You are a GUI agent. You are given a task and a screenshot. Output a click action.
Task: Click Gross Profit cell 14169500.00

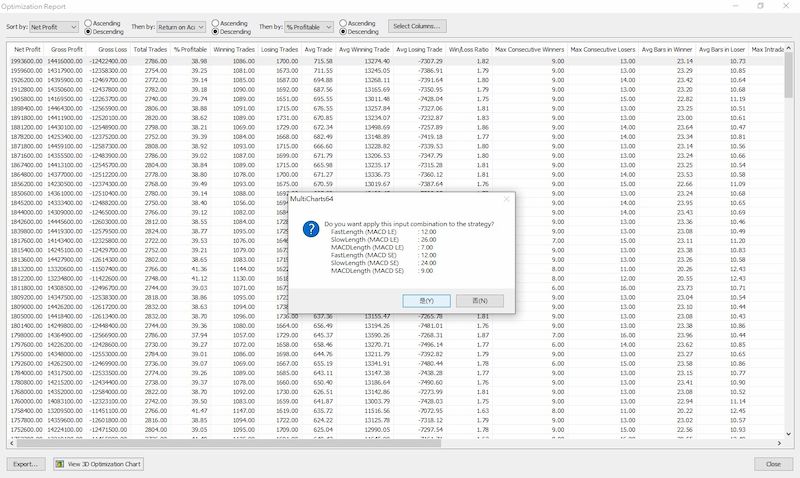click(65, 99)
